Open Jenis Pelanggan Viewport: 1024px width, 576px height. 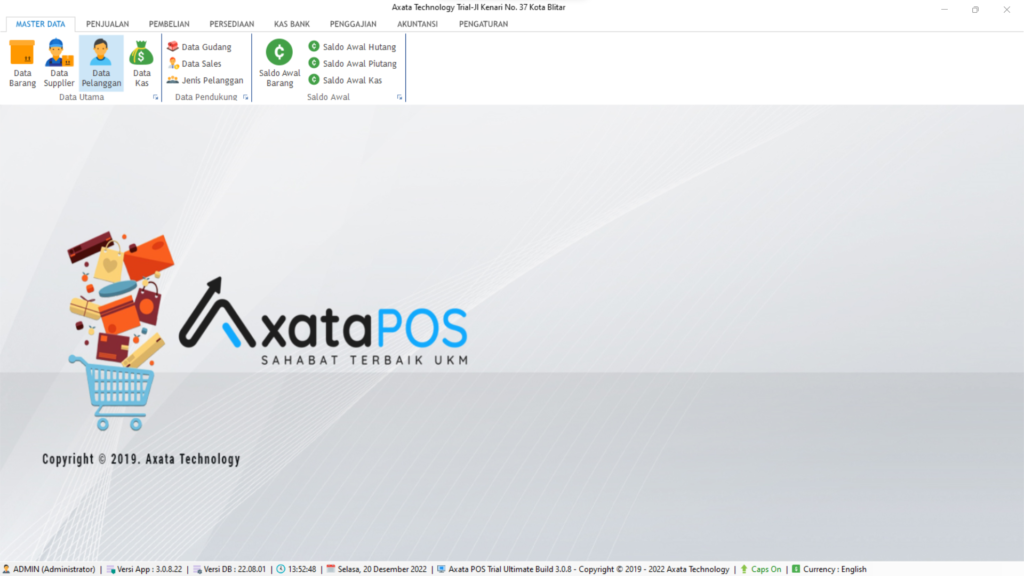click(205, 80)
